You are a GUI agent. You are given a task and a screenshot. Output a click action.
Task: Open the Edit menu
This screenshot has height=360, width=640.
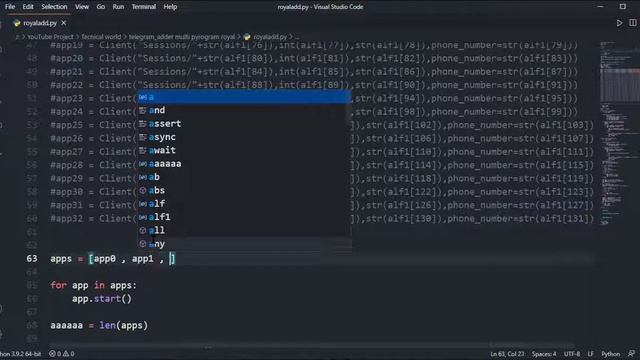28,7
